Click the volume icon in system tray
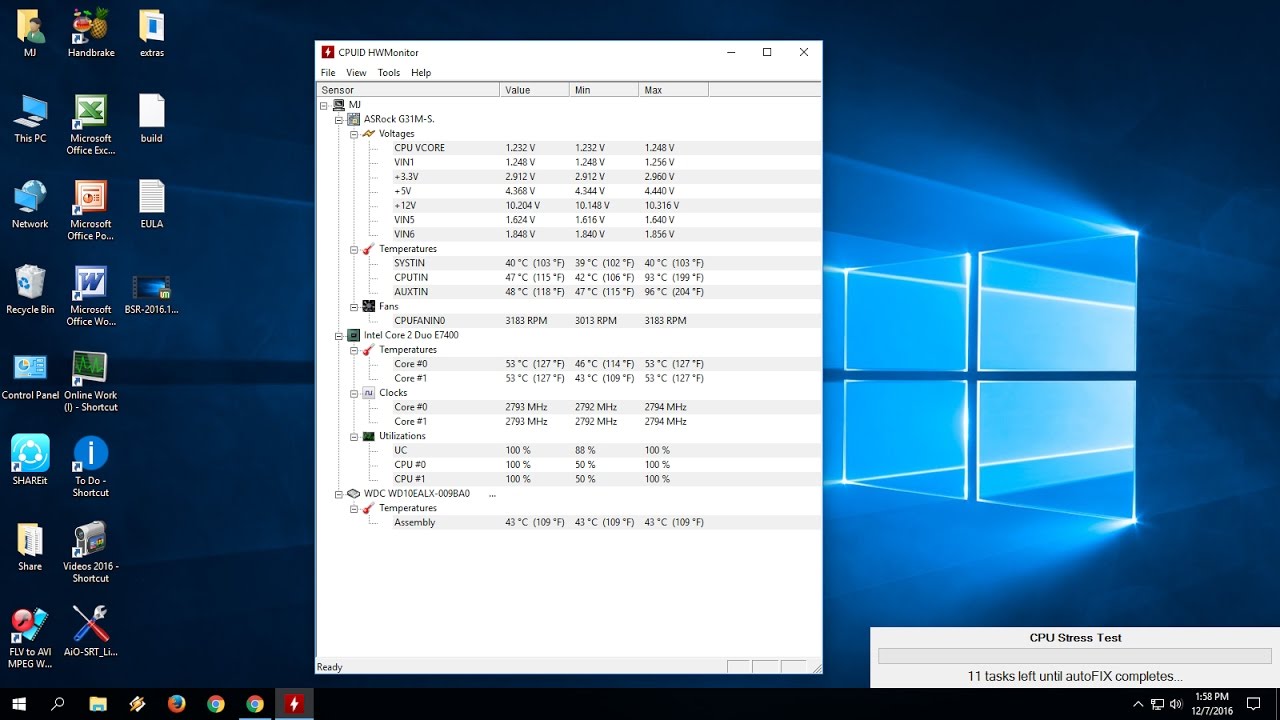This screenshot has width=1280, height=720. [x=1175, y=704]
